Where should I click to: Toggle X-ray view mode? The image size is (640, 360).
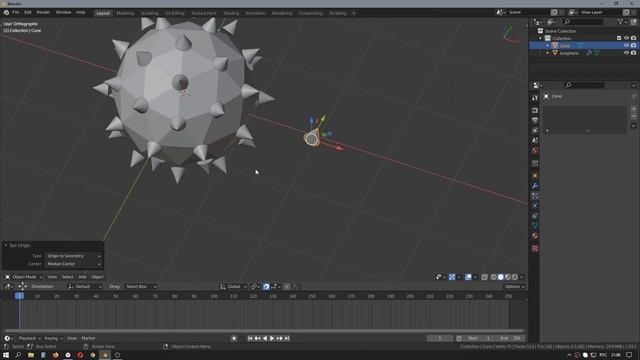pos(484,277)
